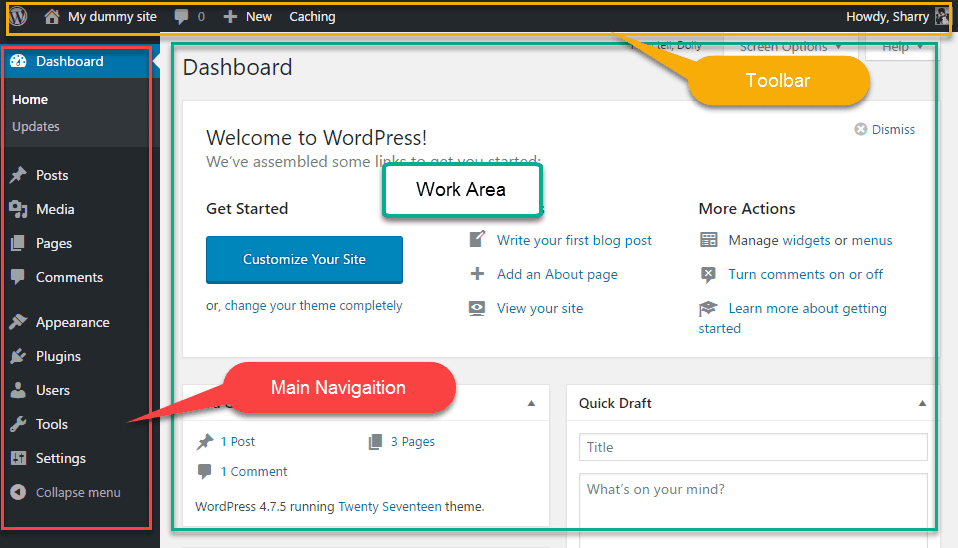Expand the Screen Options dropdown
The height and width of the screenshot is (548, 958).
point(790,47)
